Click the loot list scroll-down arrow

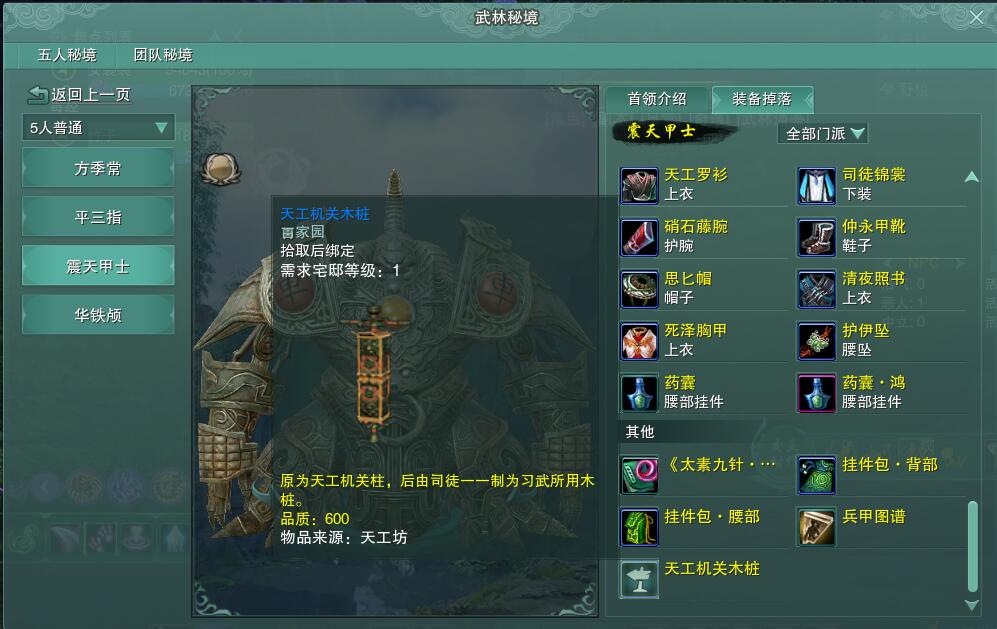click(x=972, y=605)
